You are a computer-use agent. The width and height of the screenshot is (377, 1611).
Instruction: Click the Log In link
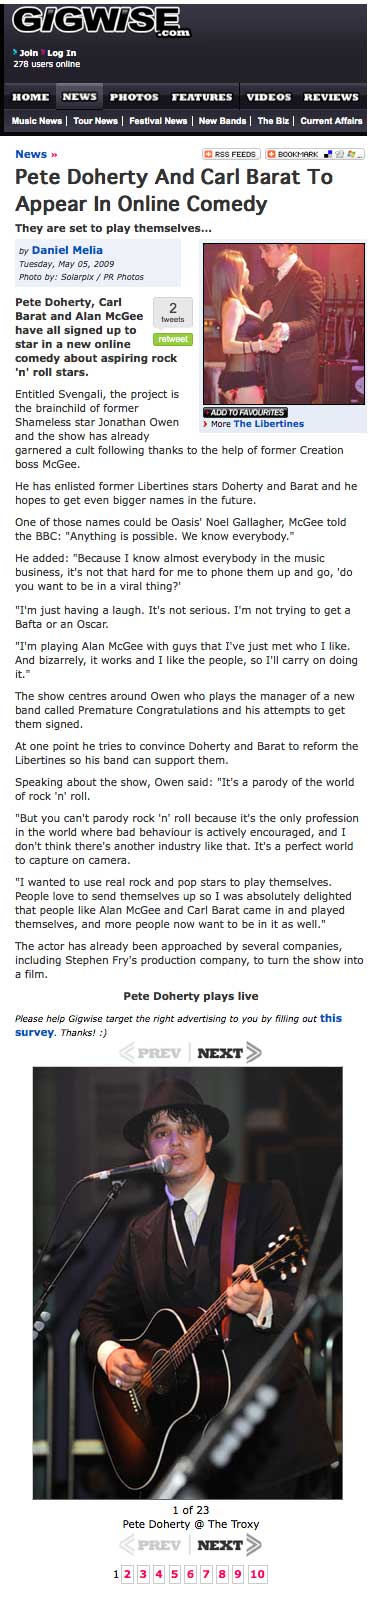62,52
